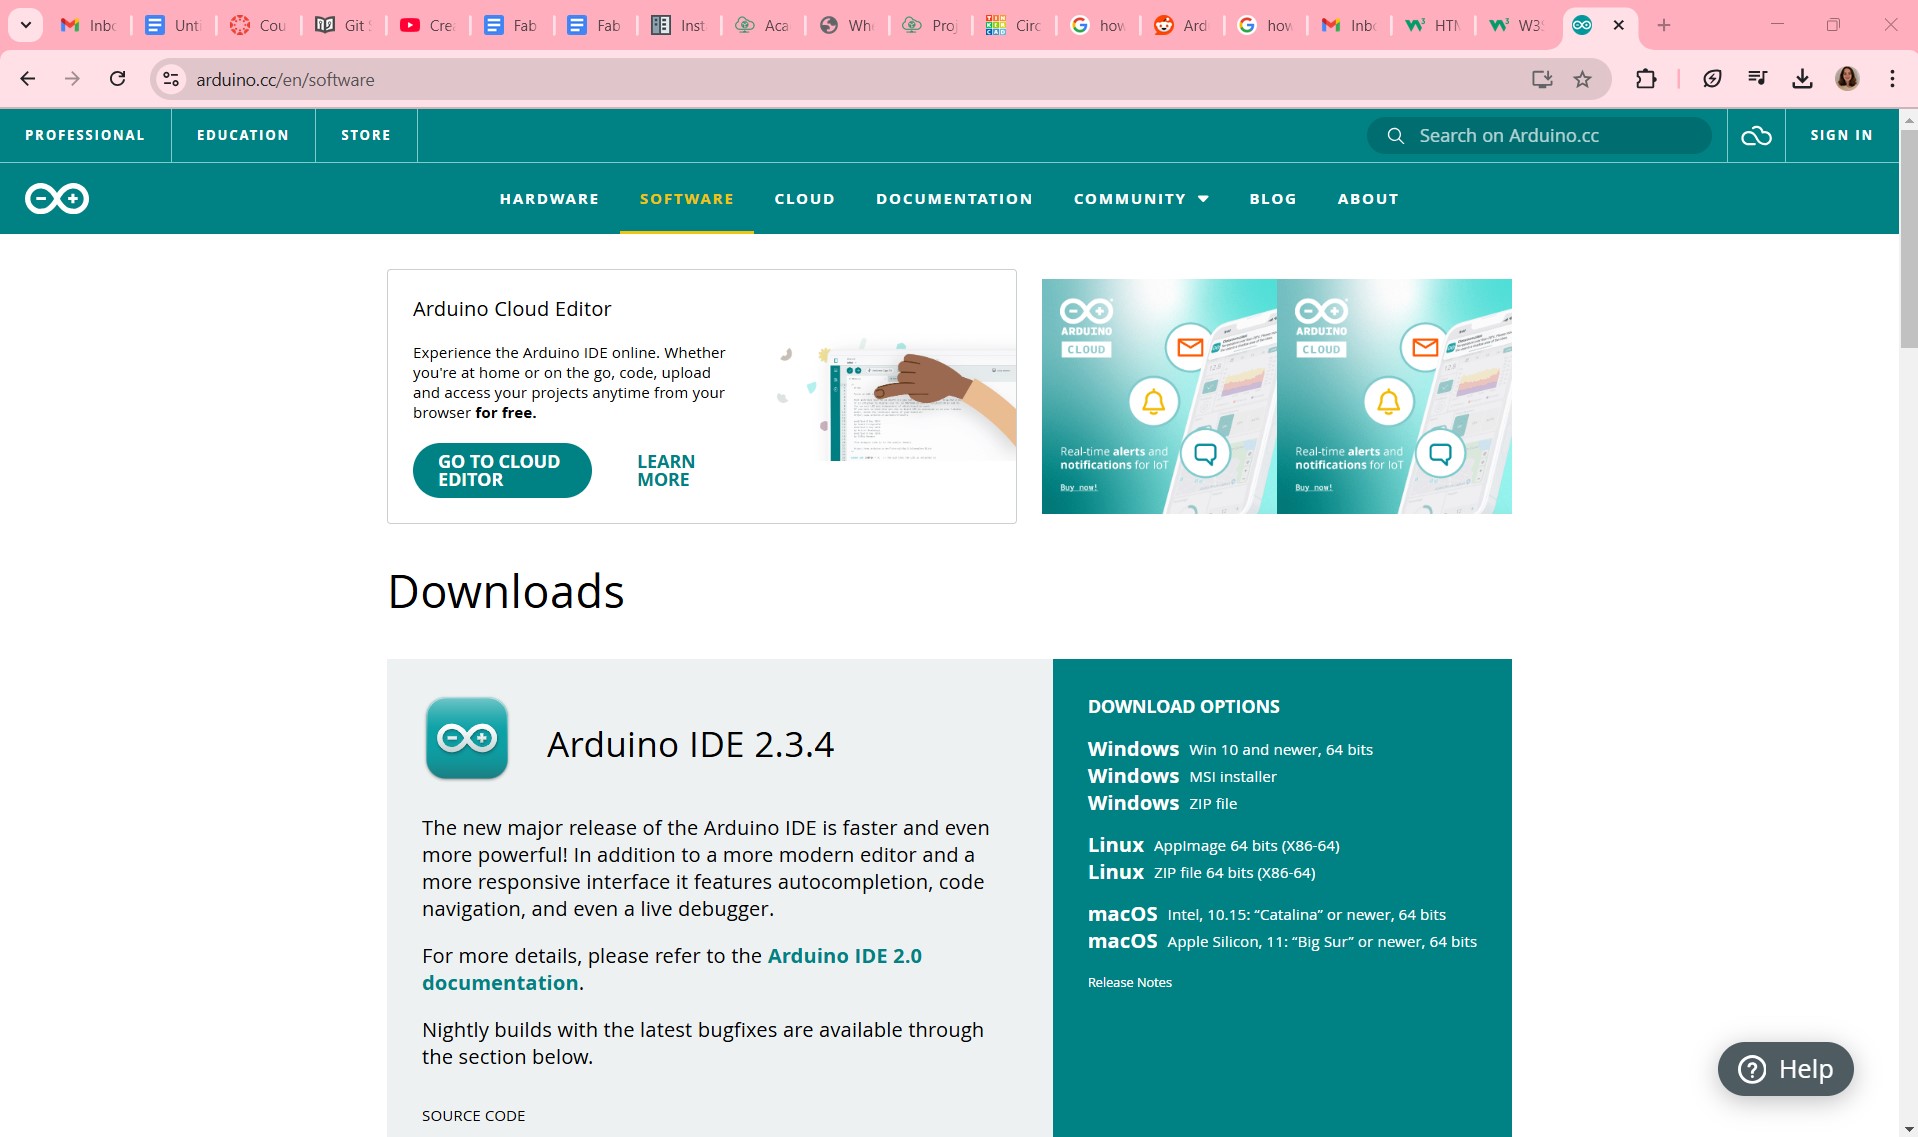1918x1137 pixels.
Task: Reload the page with the refresh icon
Action: click(x=117, y=79)
